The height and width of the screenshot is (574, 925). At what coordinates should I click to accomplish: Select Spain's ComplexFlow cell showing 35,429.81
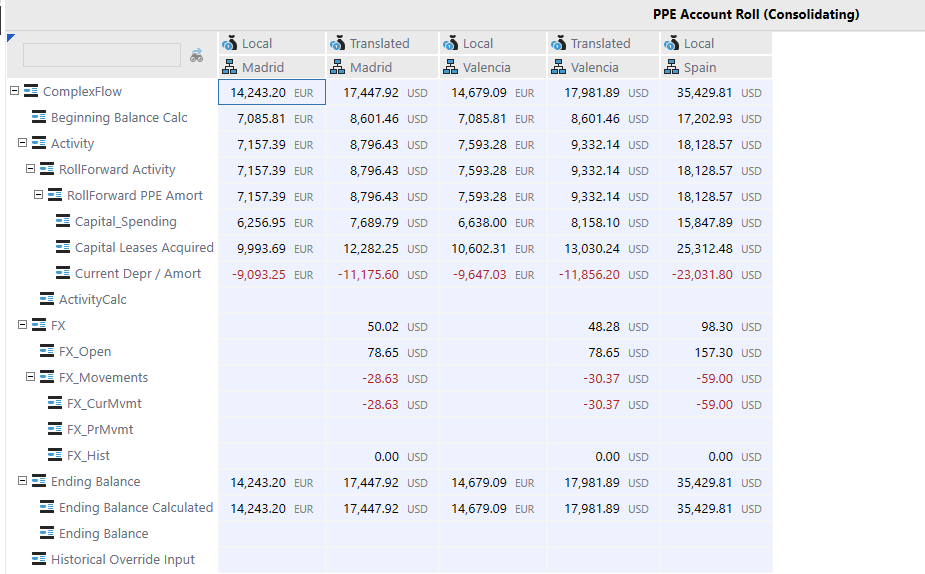point(704,92)
